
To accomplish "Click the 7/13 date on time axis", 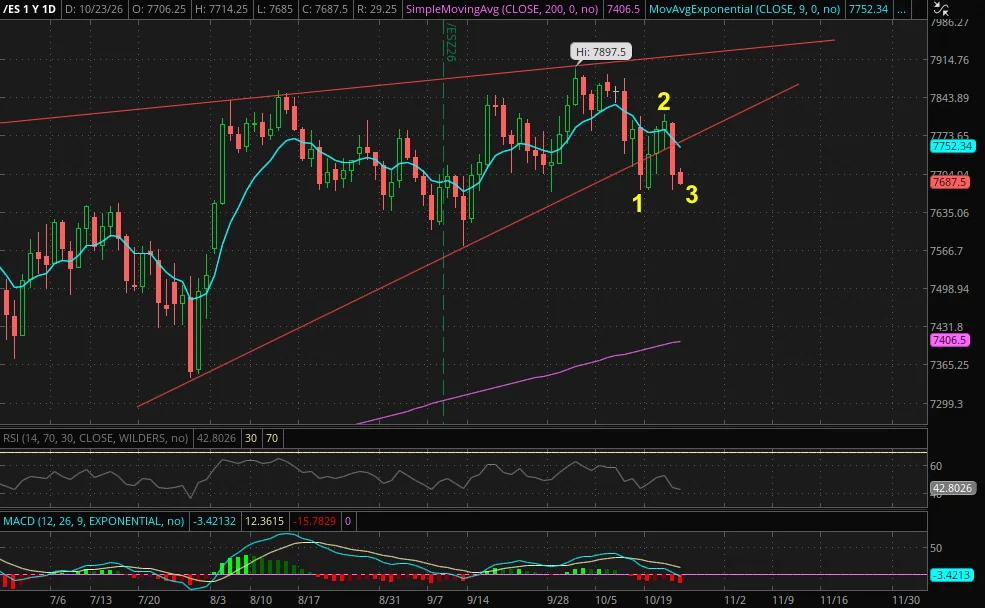I will pyautogui.click(x=101, y=600).
